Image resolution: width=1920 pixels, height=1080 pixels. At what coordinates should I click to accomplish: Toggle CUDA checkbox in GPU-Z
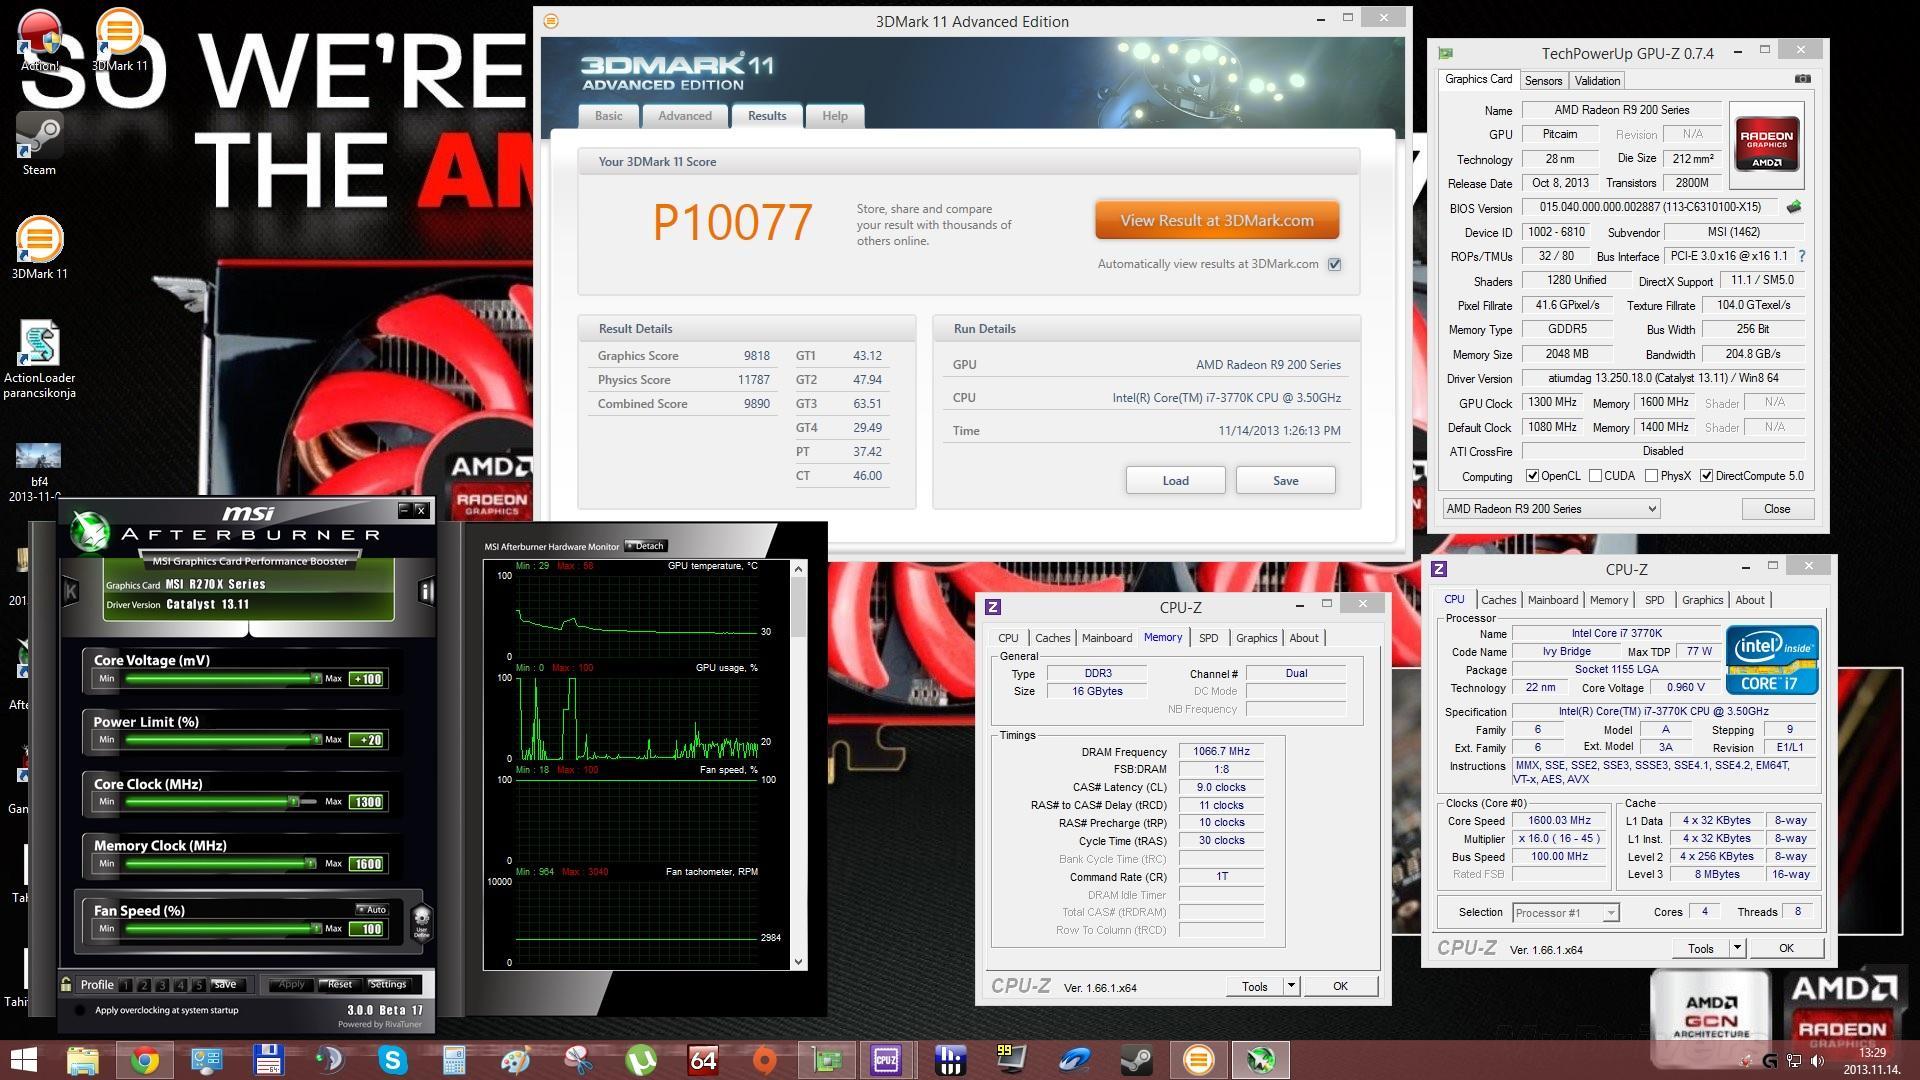pos(1595,476)
